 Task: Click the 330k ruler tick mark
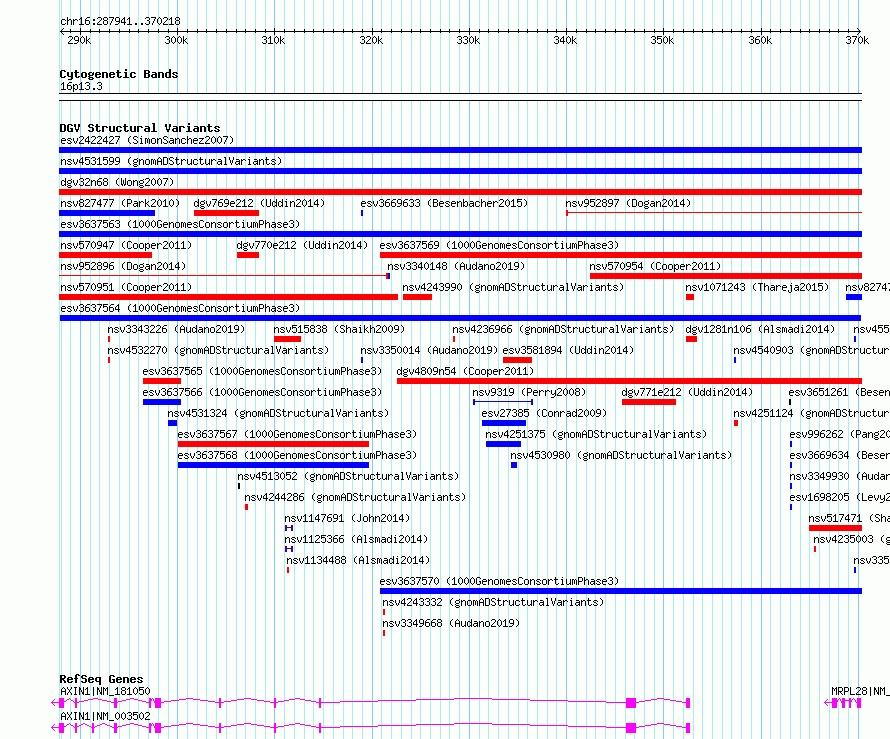pyautogui.click(x=468, y=40)
